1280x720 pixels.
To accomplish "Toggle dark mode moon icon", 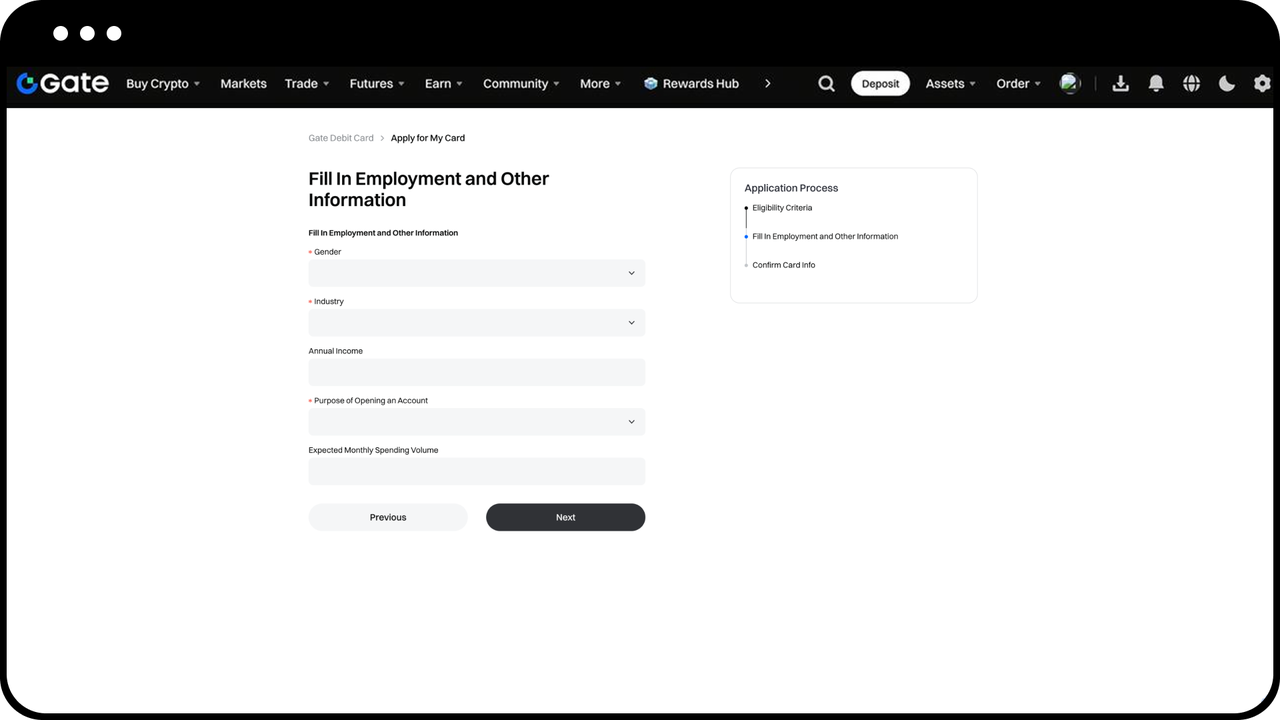I will point(1227,84).
